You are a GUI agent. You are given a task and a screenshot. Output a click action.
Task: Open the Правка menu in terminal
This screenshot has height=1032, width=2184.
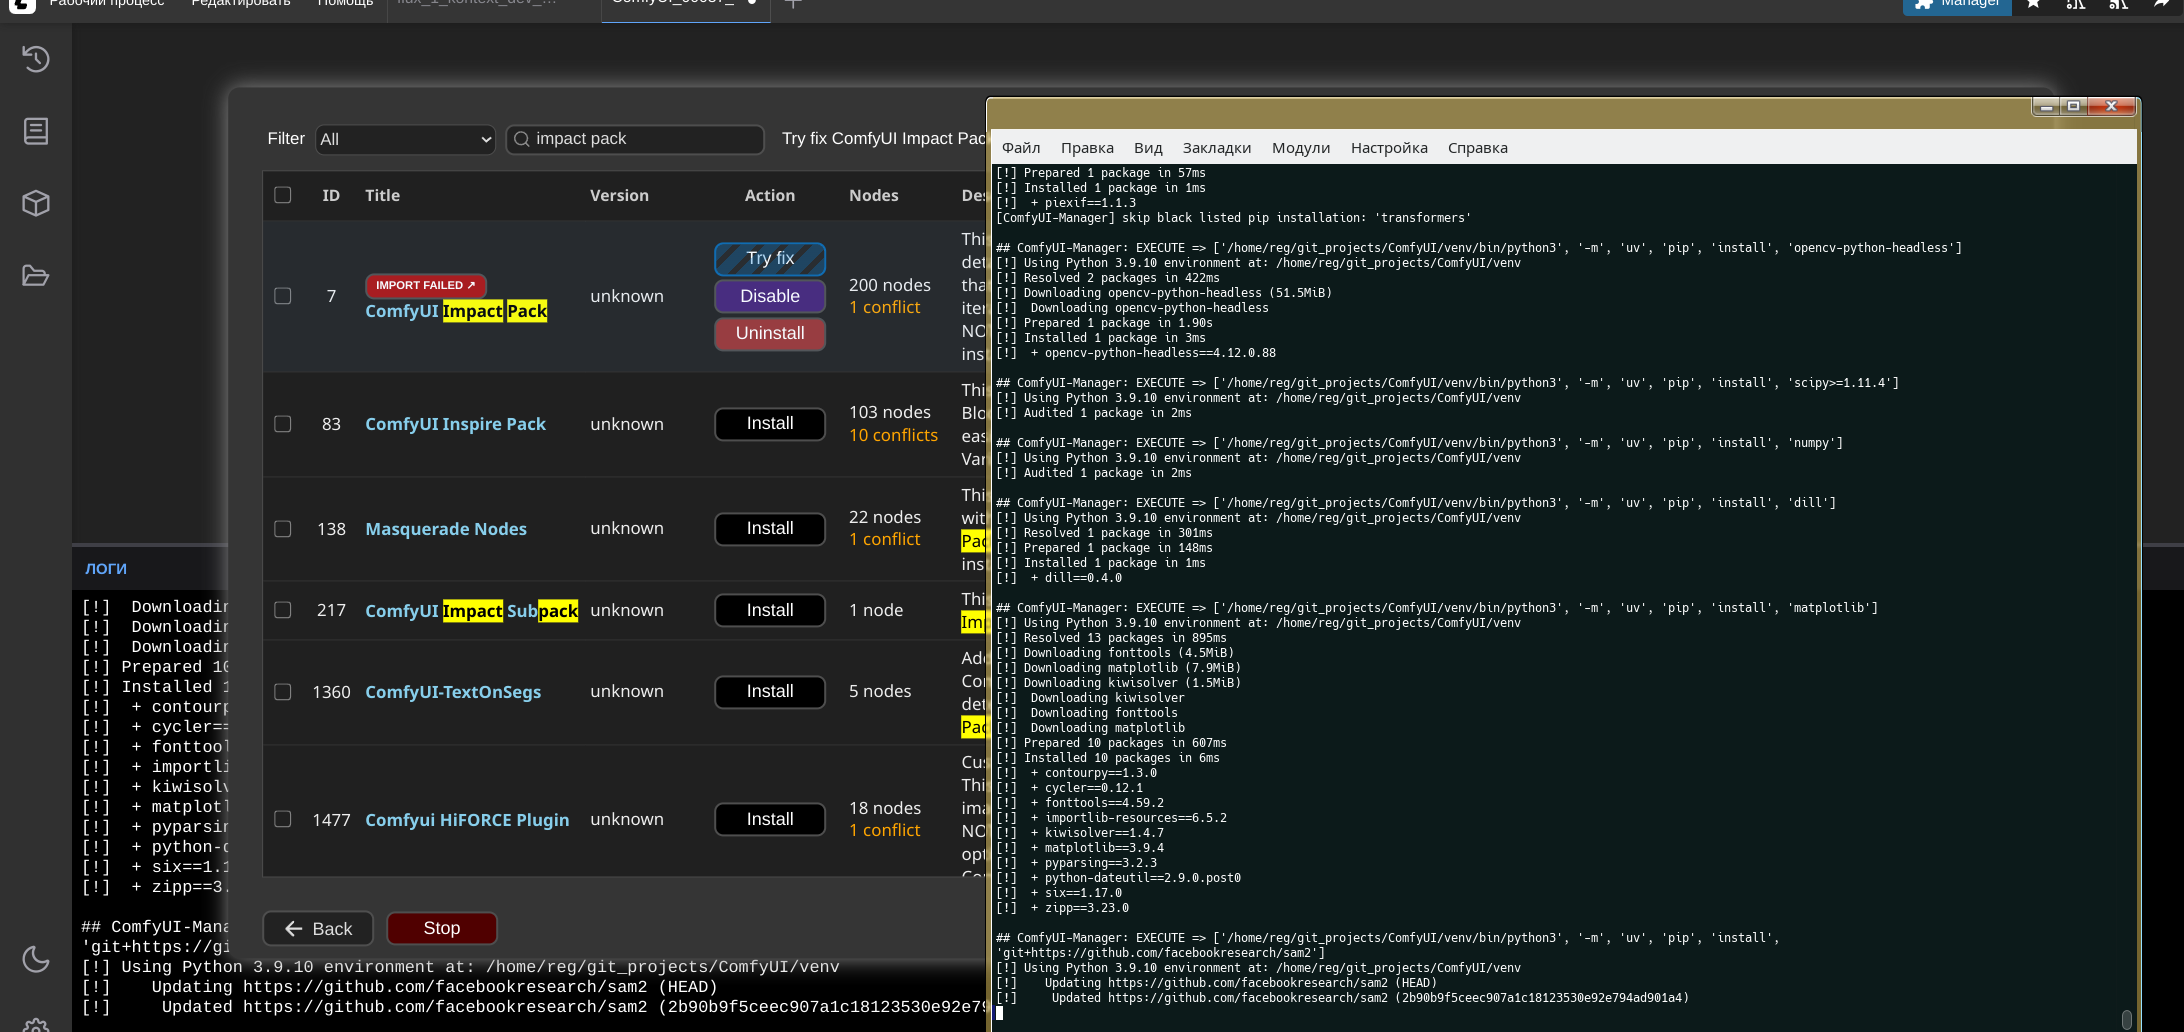(x=1087, y=148)
